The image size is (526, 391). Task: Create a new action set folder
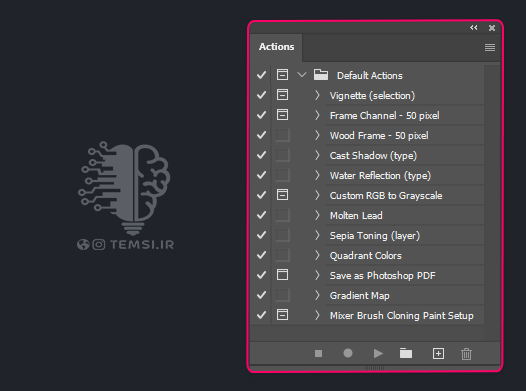click(406, 353)
